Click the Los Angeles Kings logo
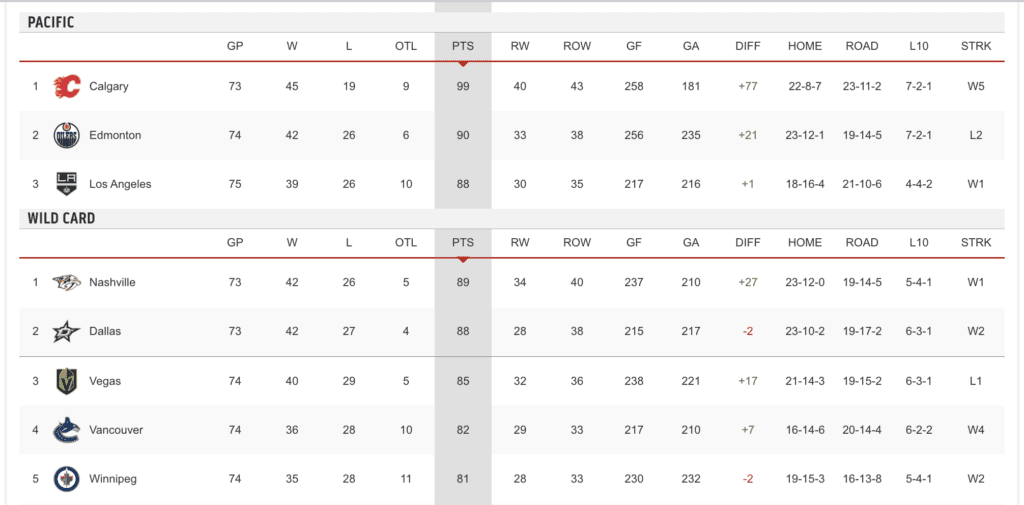This screenshot has width=1024, height=505. point(67,184)
